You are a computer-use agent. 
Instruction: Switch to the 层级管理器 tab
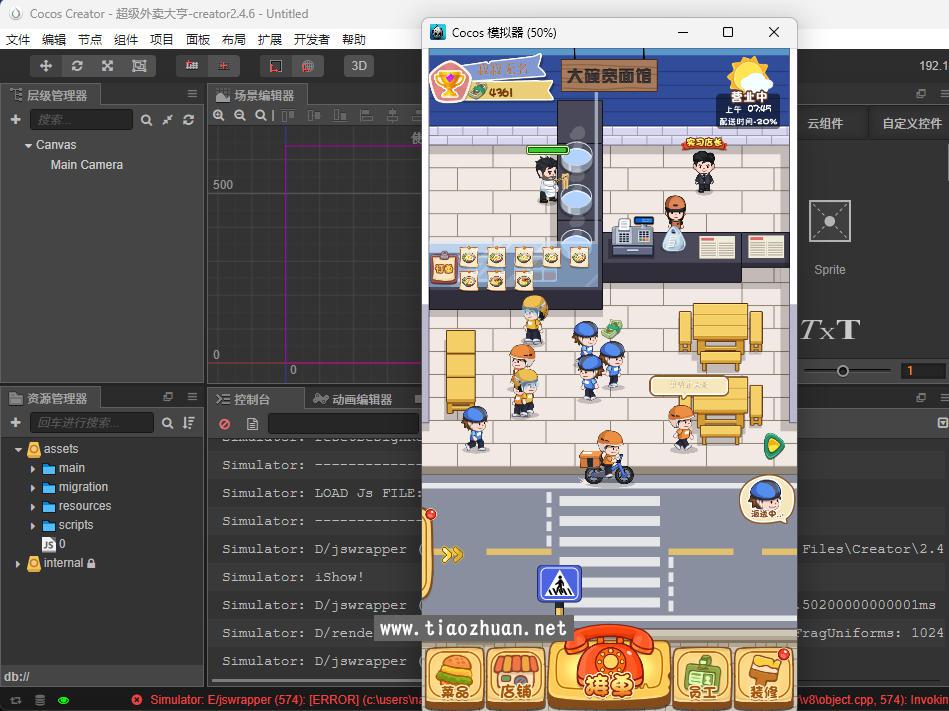50,95
